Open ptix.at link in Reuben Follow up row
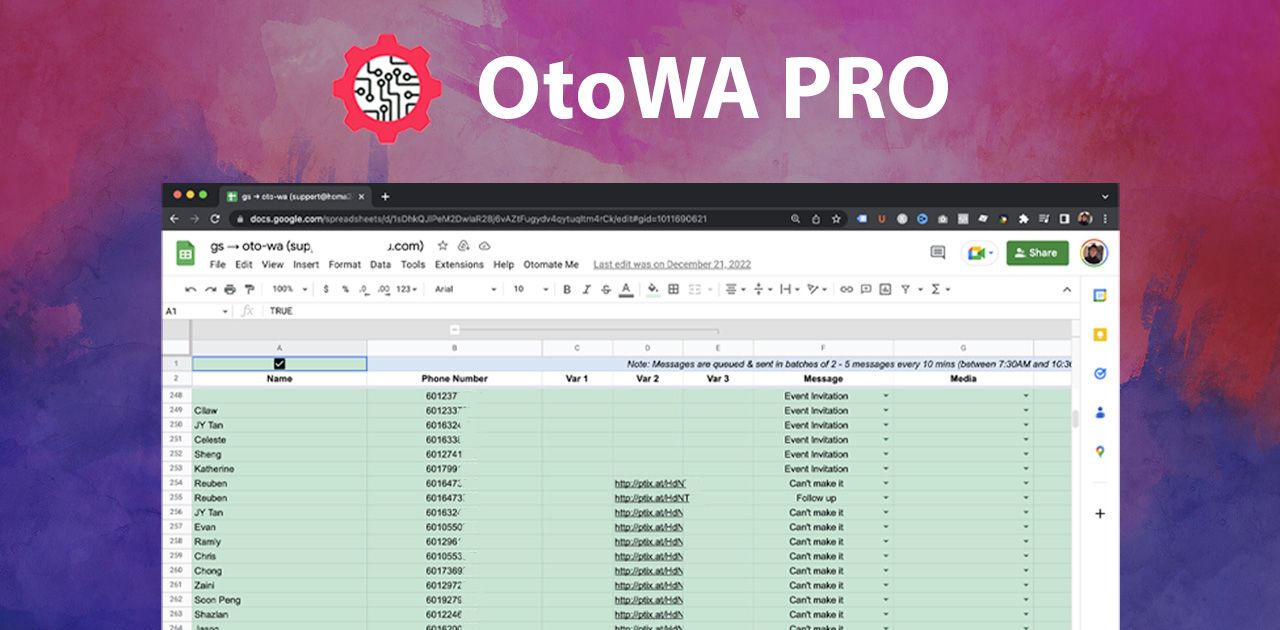Image resolution: width=1280 pixels, height=630 pixels. pos(652,498)
